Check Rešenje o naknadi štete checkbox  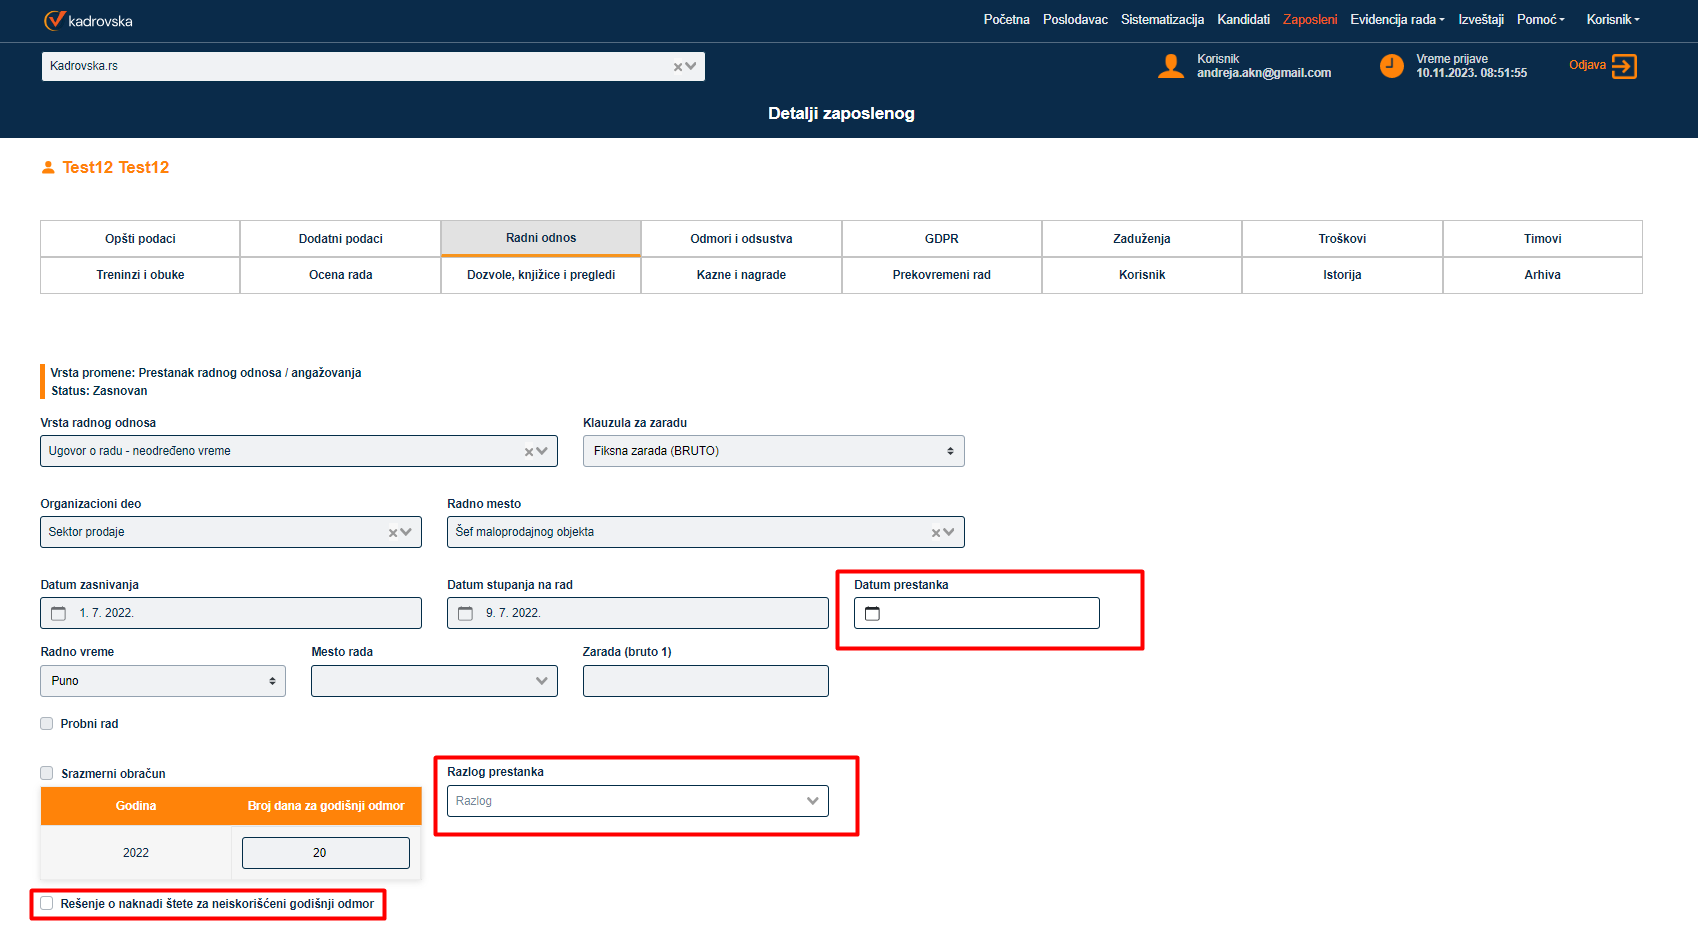tap(47, 904)
